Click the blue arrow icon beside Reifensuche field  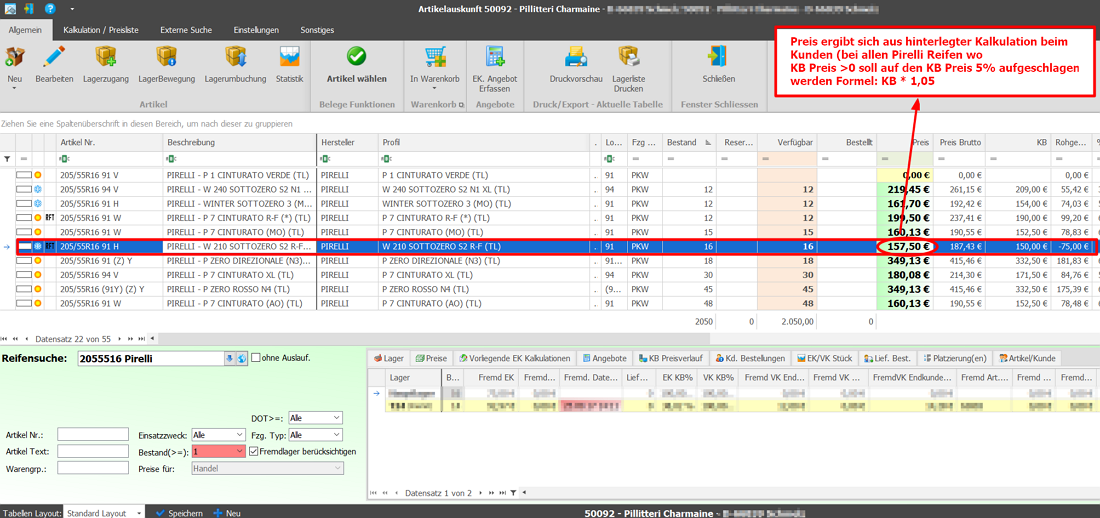(x=229, y=359)
